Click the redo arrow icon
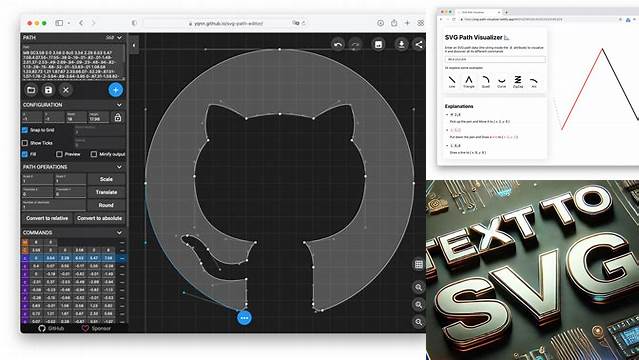Screen dimensions: 639x360 355,44
